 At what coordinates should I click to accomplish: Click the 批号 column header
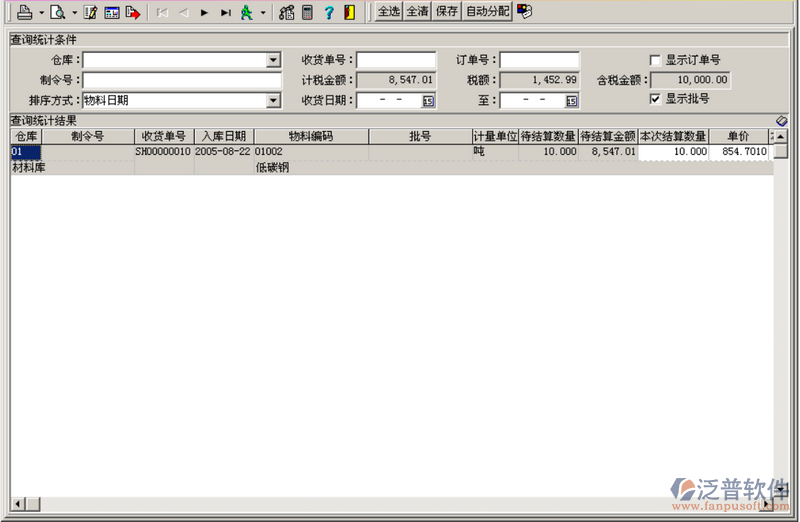pos(420,136)
